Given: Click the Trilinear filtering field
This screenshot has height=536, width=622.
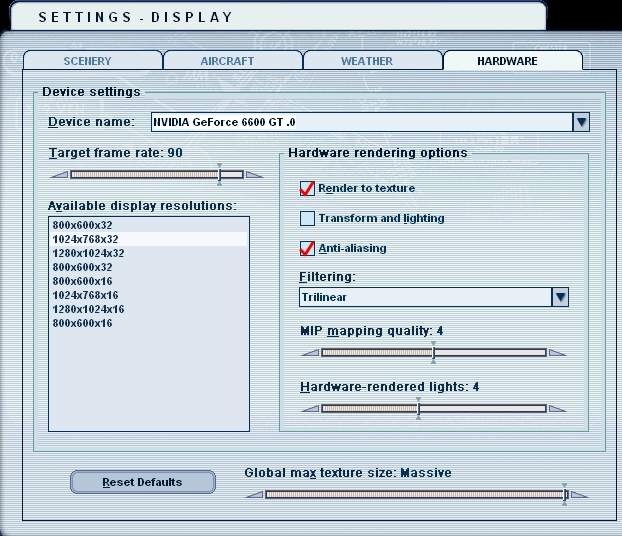Looking at the screenshot, I should pyautogui.click(x=425, y=297).
